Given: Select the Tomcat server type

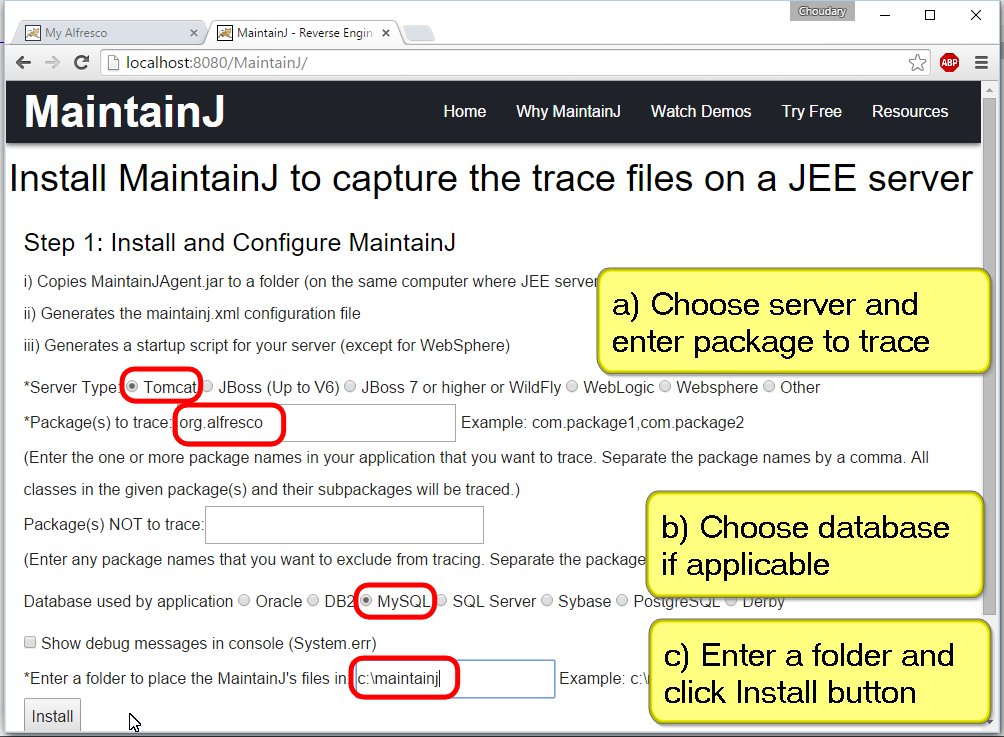Looking at the screenshot, I should point(134,387).
